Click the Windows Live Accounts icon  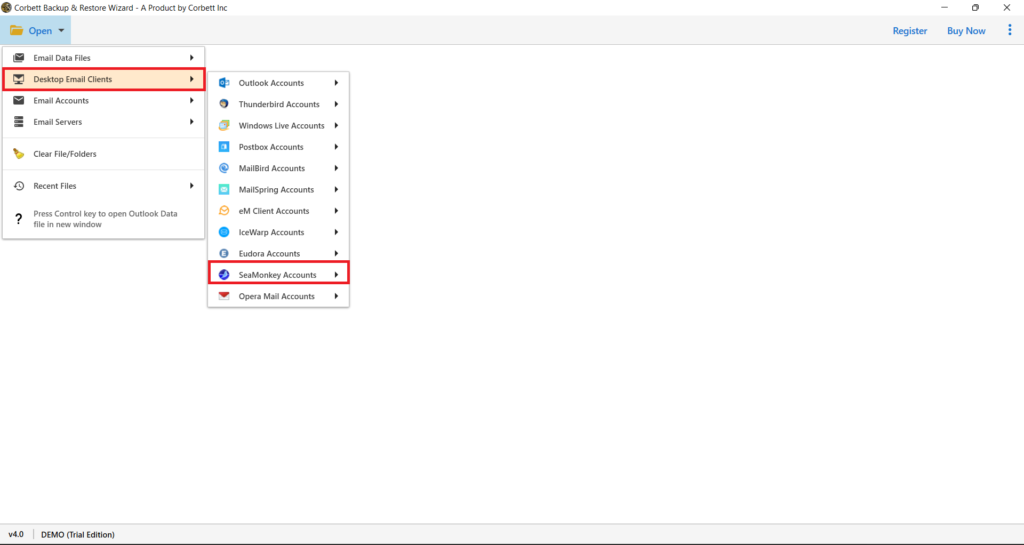point(224,125)
